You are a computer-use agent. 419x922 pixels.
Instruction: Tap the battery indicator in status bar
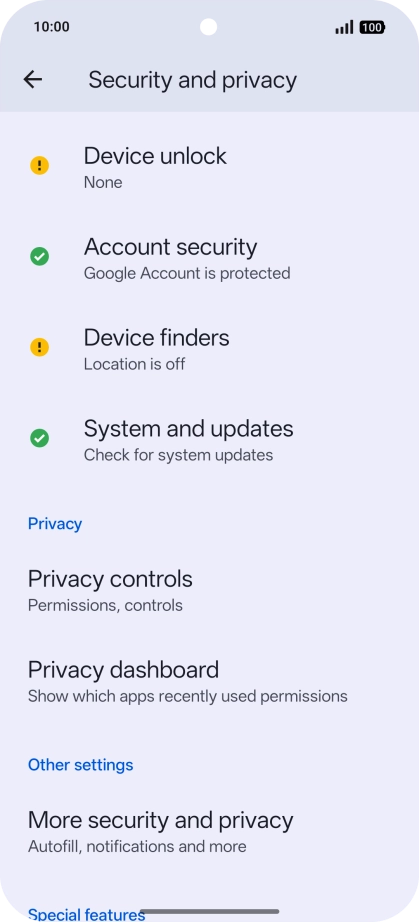pos(371,27)
